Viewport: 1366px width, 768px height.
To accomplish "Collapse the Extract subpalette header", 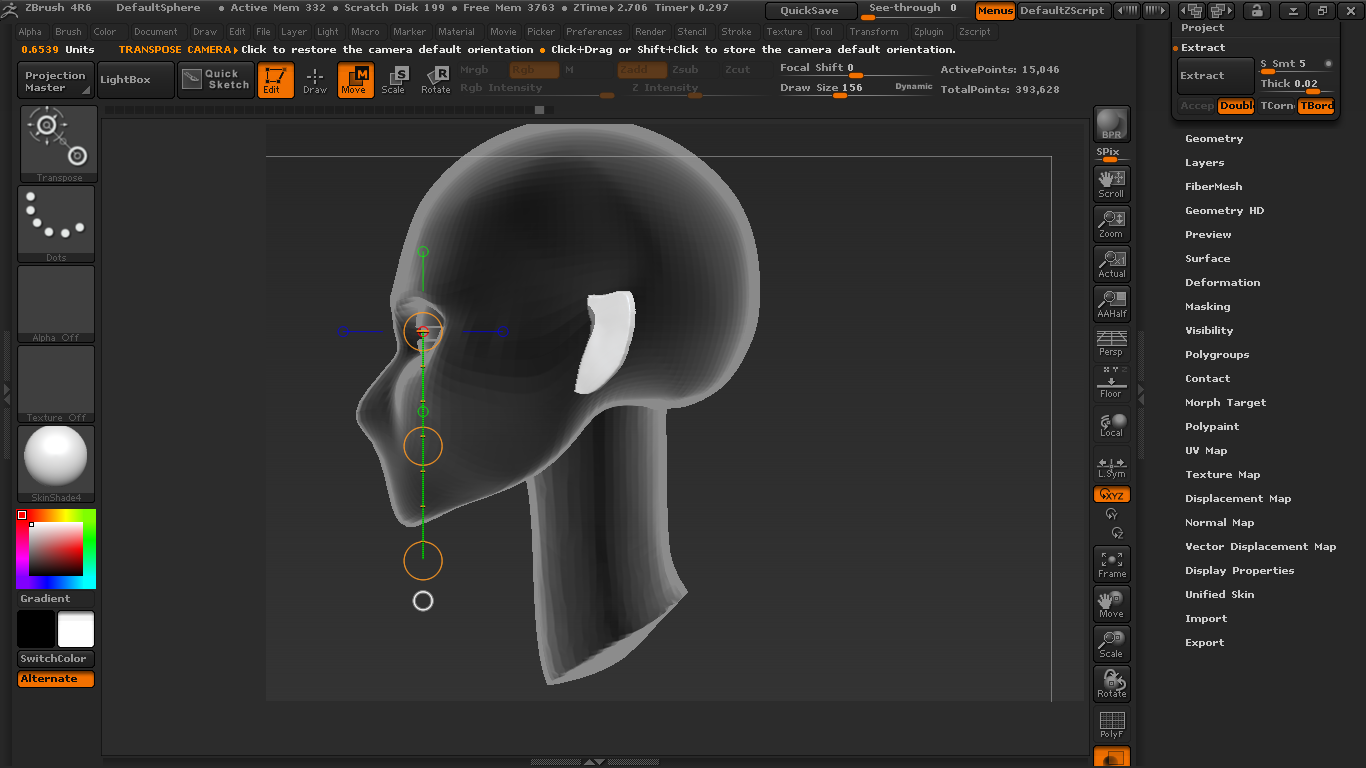I will coord(1203,48).
